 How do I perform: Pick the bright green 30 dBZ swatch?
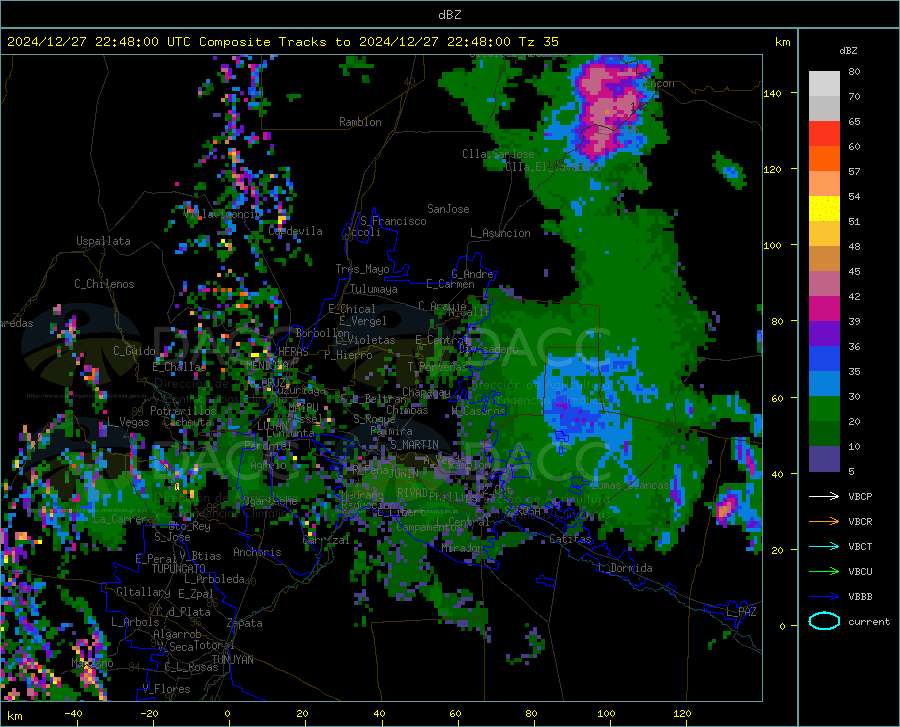[824, 409]
